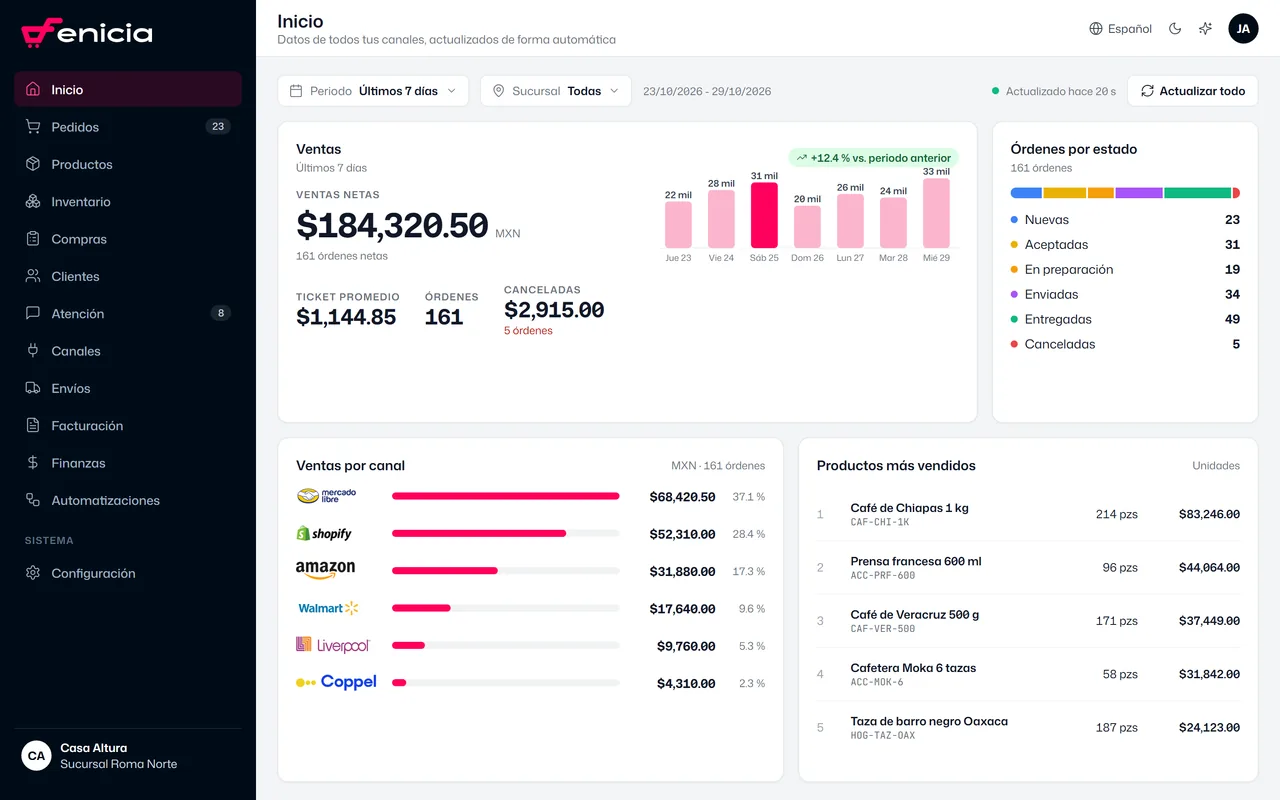
Task: Click the Facturación document icon
Action: [33, 425]
